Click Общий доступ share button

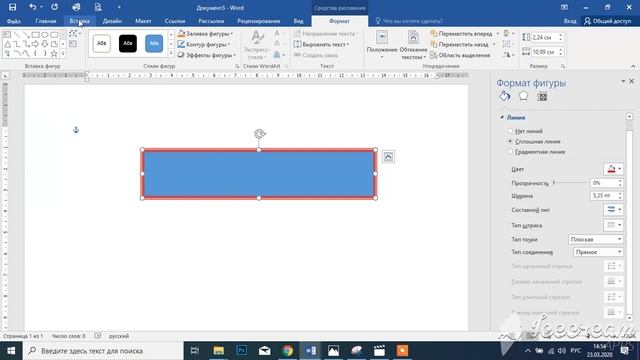(x=607, y=21)
